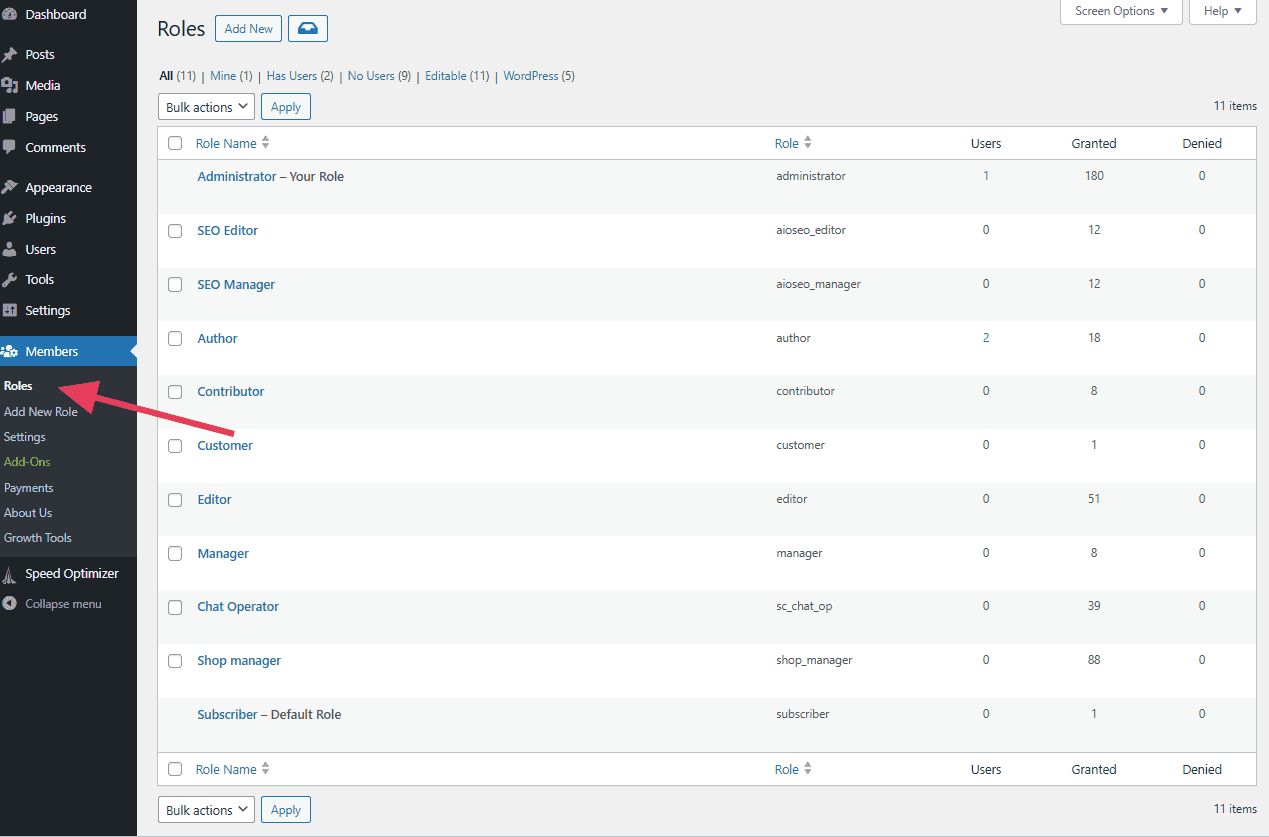Open the top Bulk actions dropdown

[206, 107]
